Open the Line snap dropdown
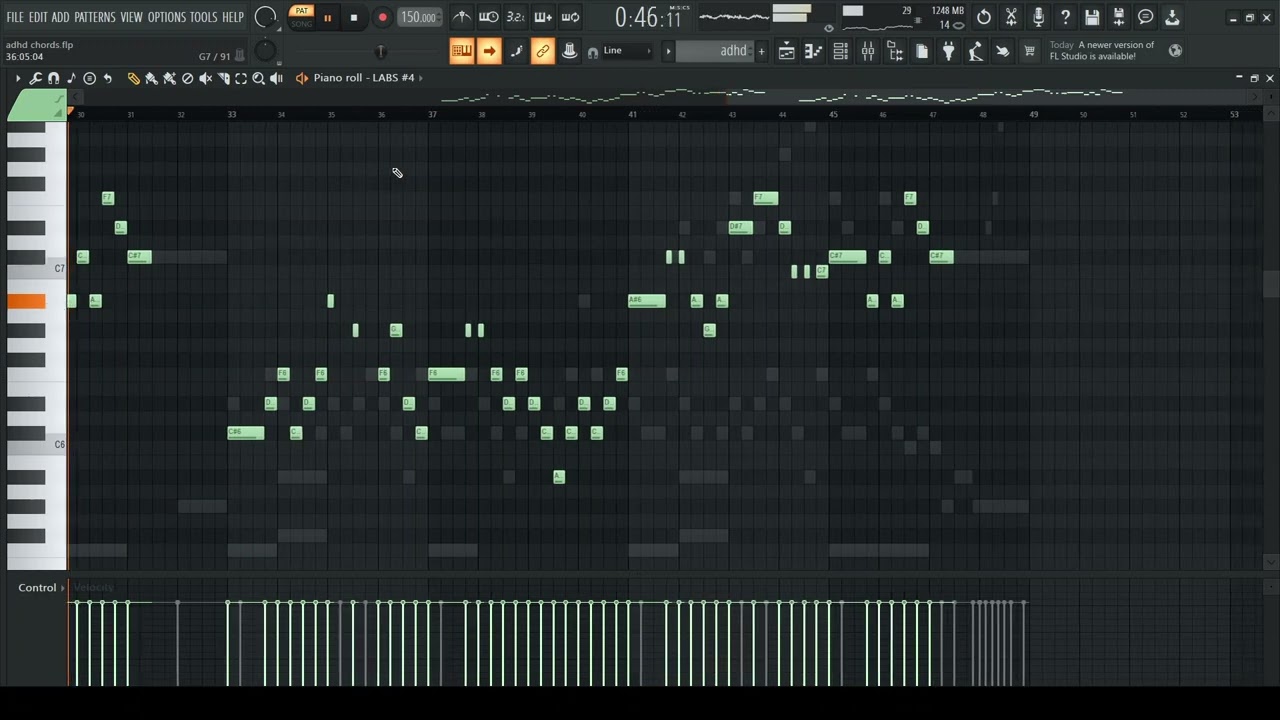The width and height of the screenshot is (1280, 720). tap(627, 51)
